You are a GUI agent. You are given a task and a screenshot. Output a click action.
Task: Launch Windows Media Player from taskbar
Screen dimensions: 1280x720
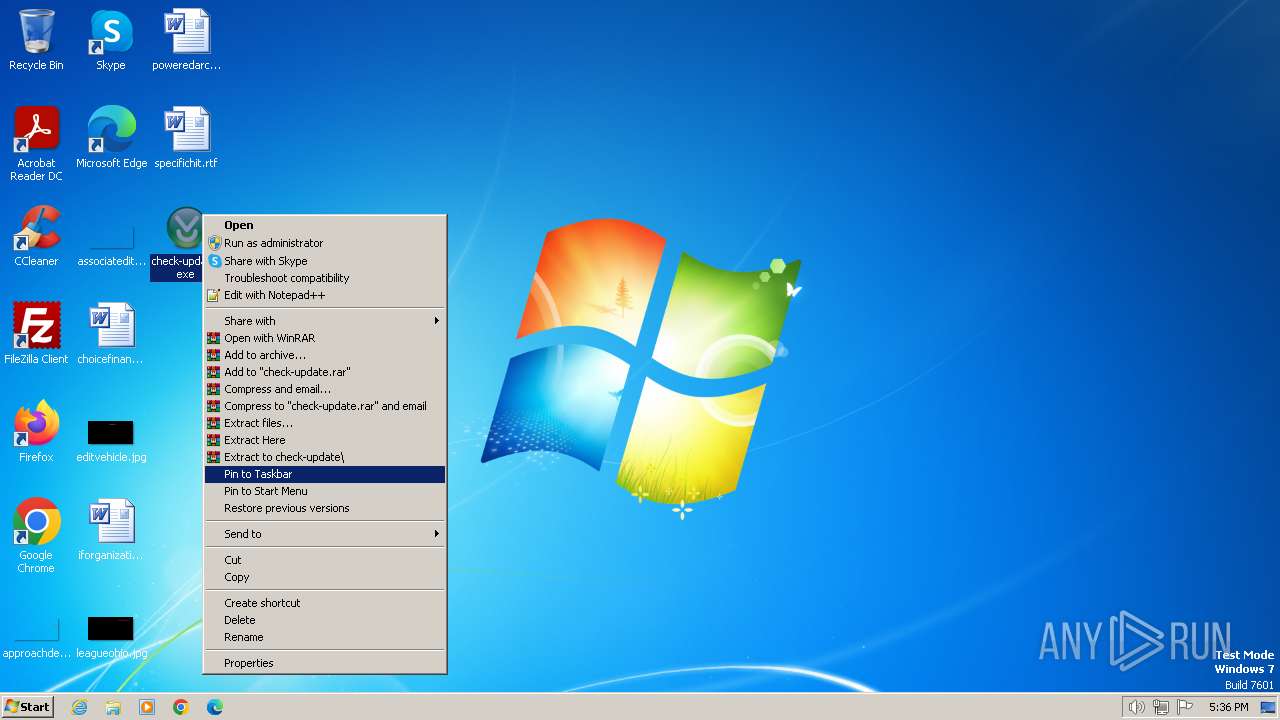[x=147, y=707]
